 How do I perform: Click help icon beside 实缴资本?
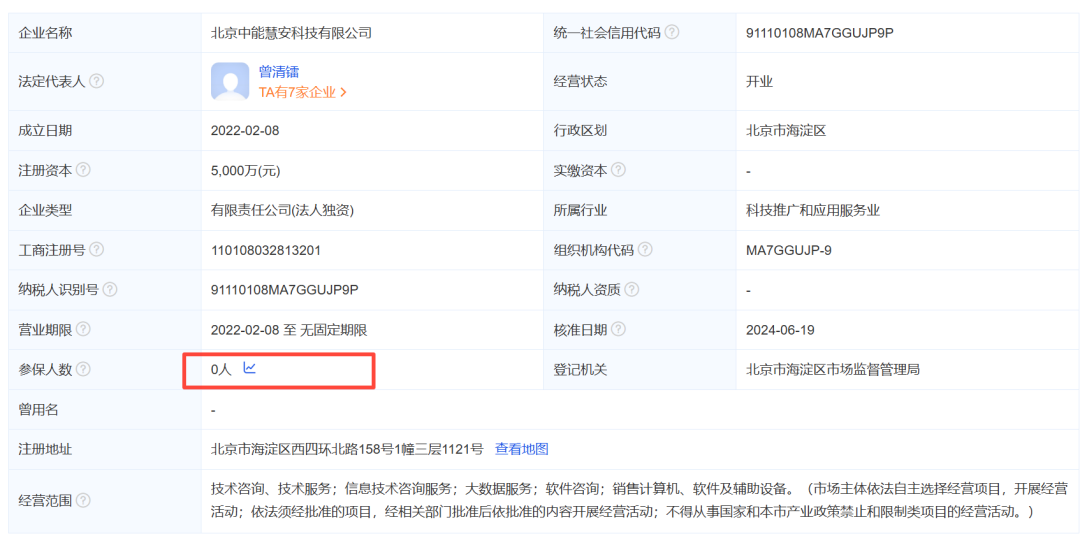tap(619, 170)
